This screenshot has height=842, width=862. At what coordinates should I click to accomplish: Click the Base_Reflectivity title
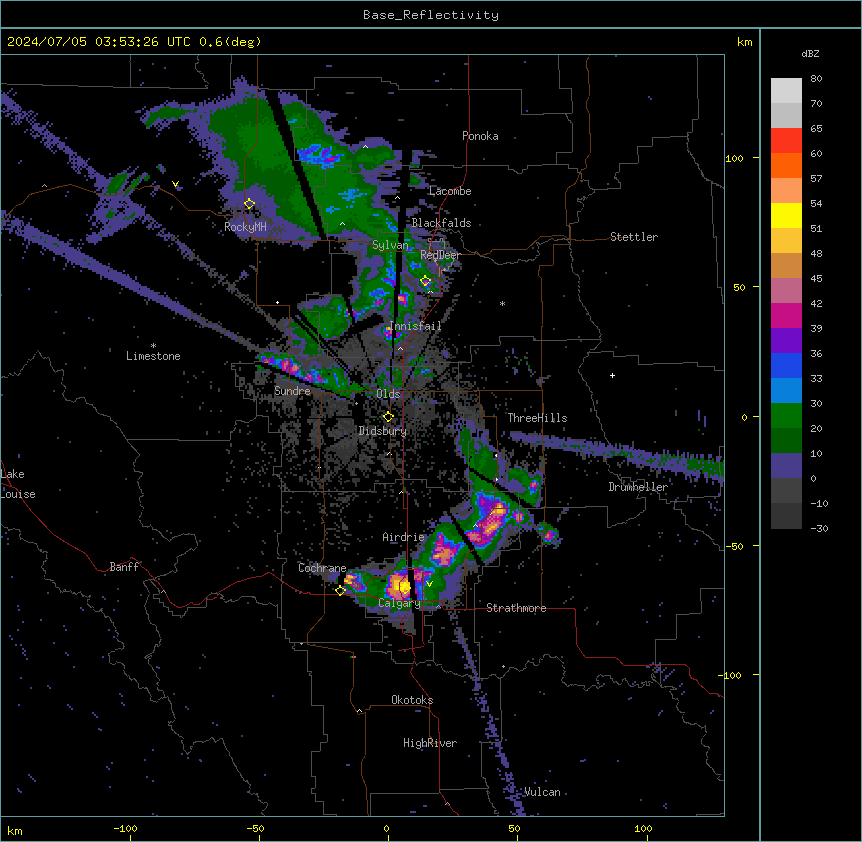(x=431, y=15)
